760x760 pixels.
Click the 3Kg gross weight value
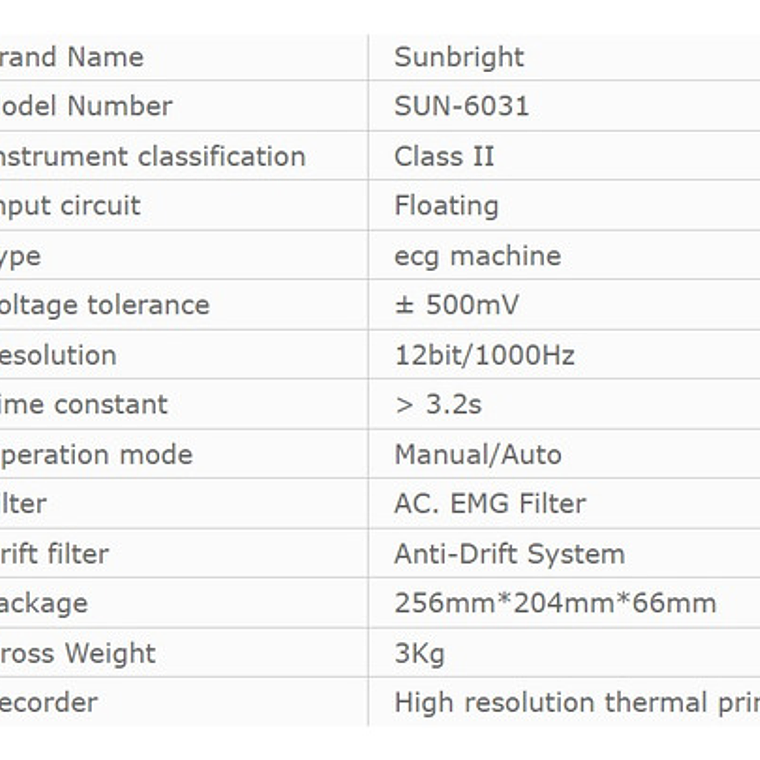point(419,654)
